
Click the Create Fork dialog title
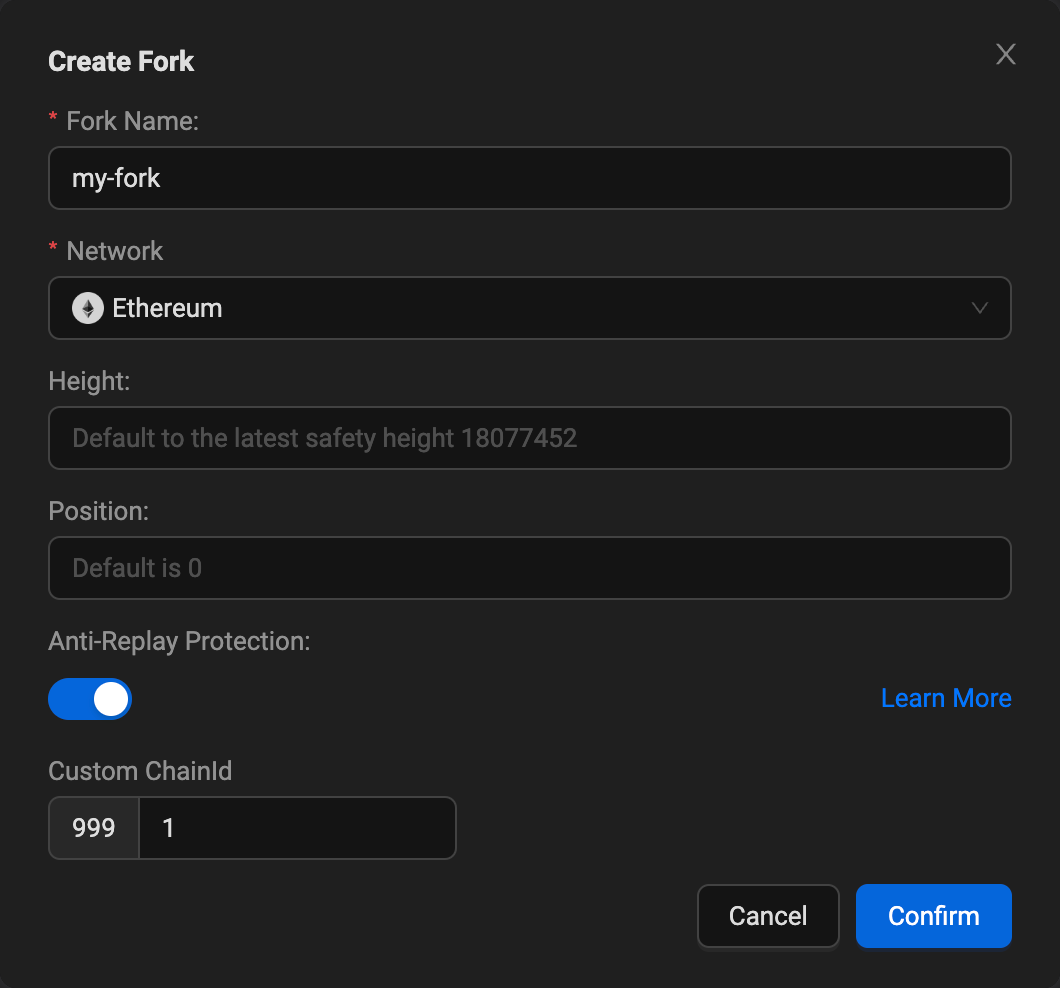point(120,61)
